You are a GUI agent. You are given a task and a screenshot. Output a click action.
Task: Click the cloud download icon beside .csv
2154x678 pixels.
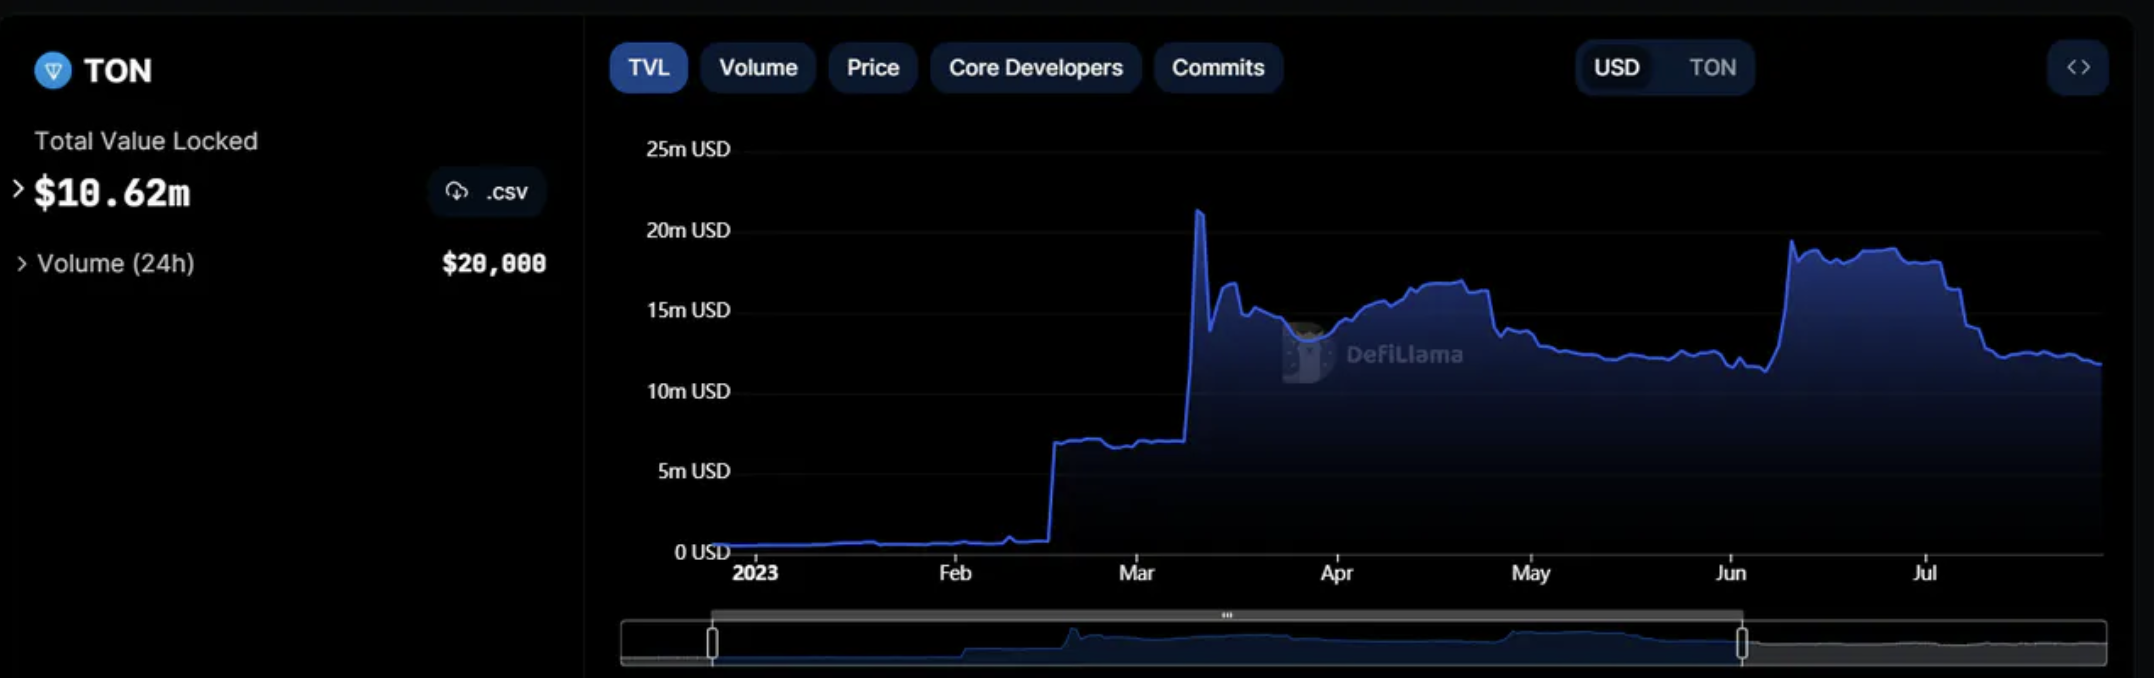457,191
